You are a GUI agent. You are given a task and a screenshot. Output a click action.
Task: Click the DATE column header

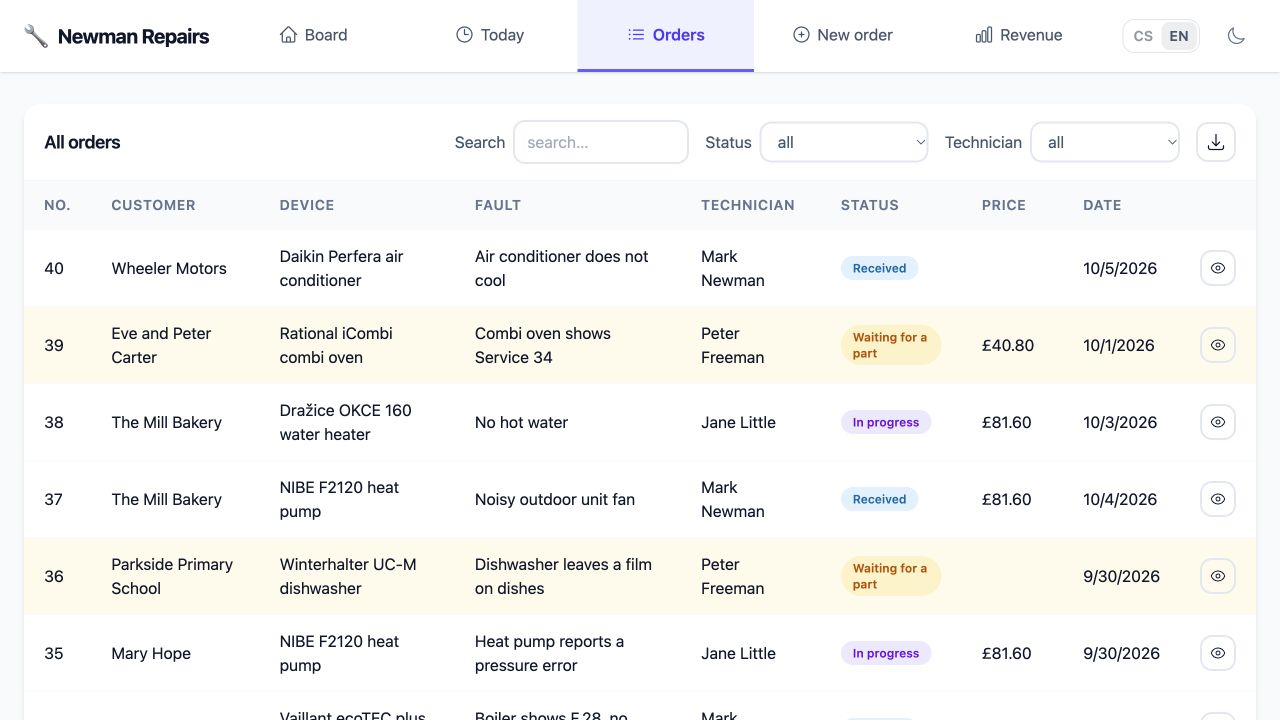(x=1102, y=205)
